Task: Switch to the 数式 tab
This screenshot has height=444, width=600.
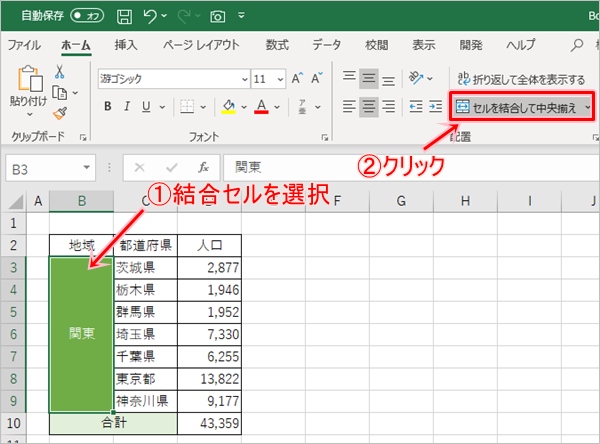Action: (x=277, y=45)
